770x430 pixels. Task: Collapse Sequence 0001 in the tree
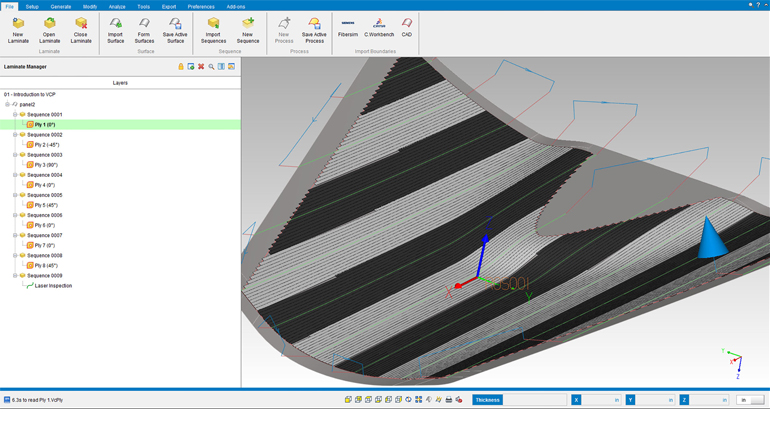click(x=15, y=115)
